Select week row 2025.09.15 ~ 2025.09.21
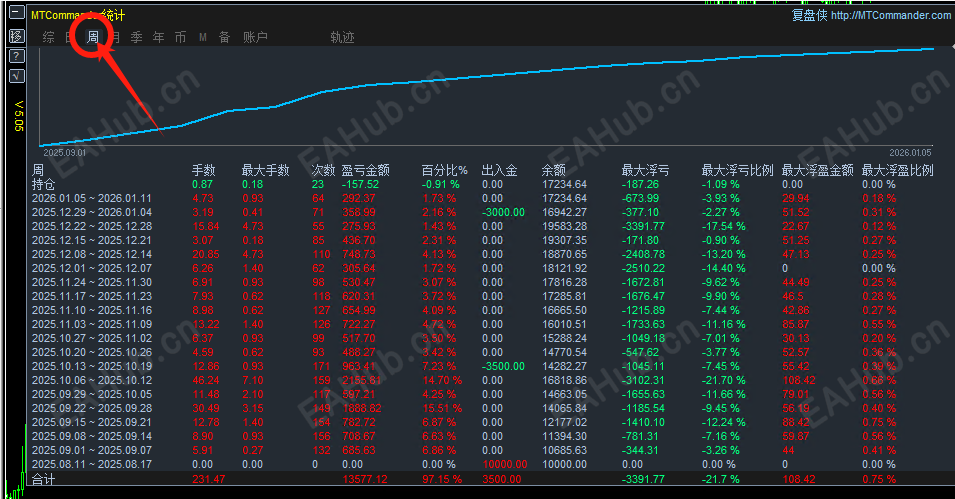This screenshot has height=499, width=955. pos(92,422)
